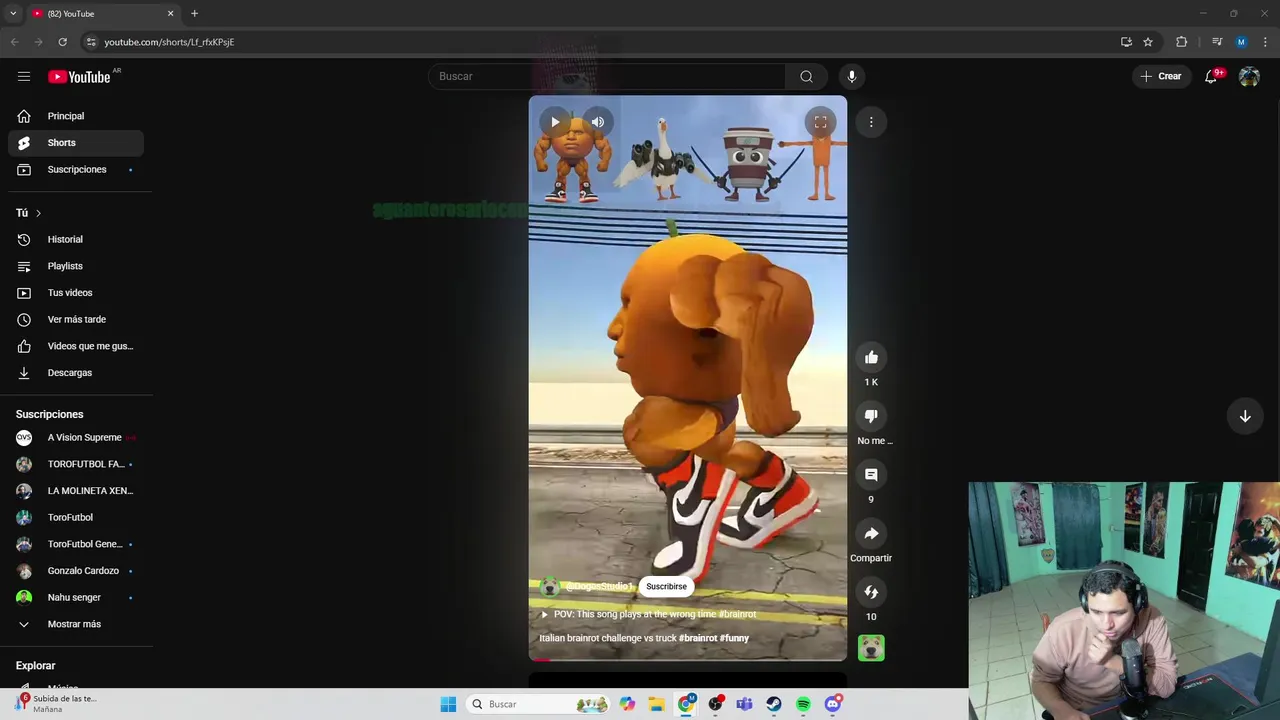Open the remix button showing 10
The width and height of the screenshot is (1280, 720).
[871, 592]
